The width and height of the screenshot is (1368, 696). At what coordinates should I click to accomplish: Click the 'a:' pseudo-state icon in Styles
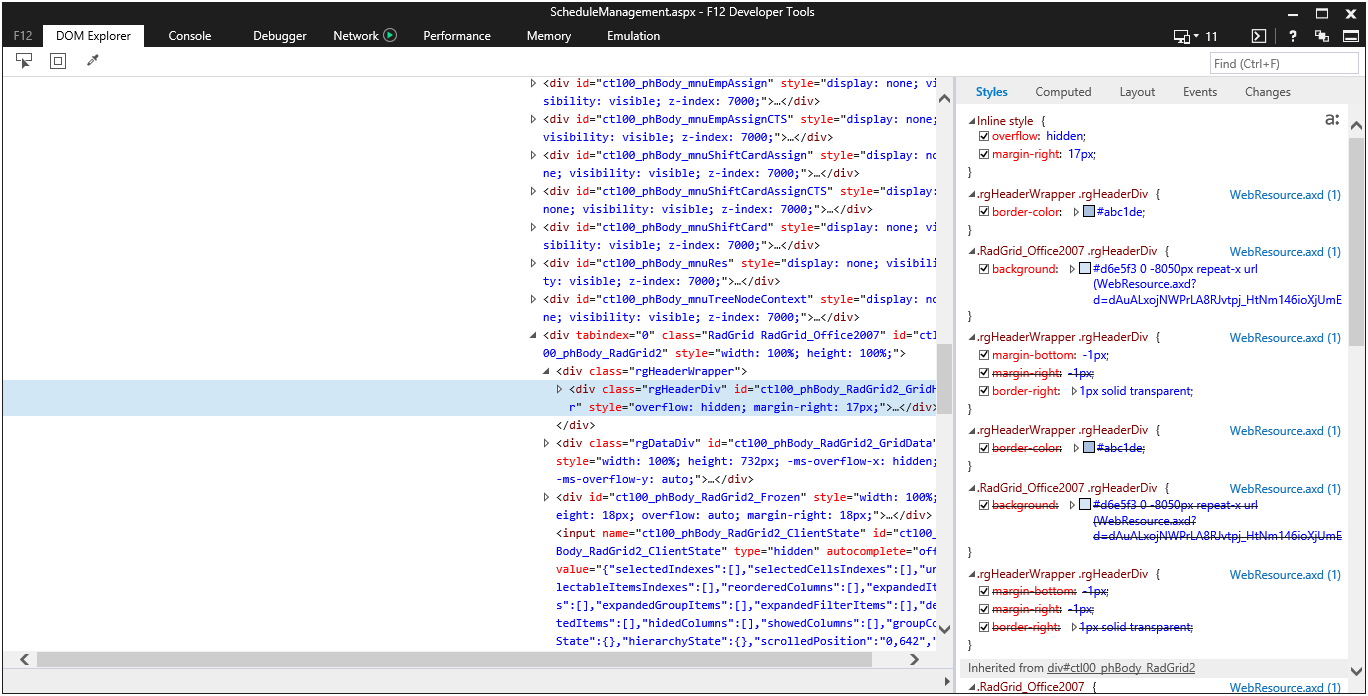pos(1331,120)
